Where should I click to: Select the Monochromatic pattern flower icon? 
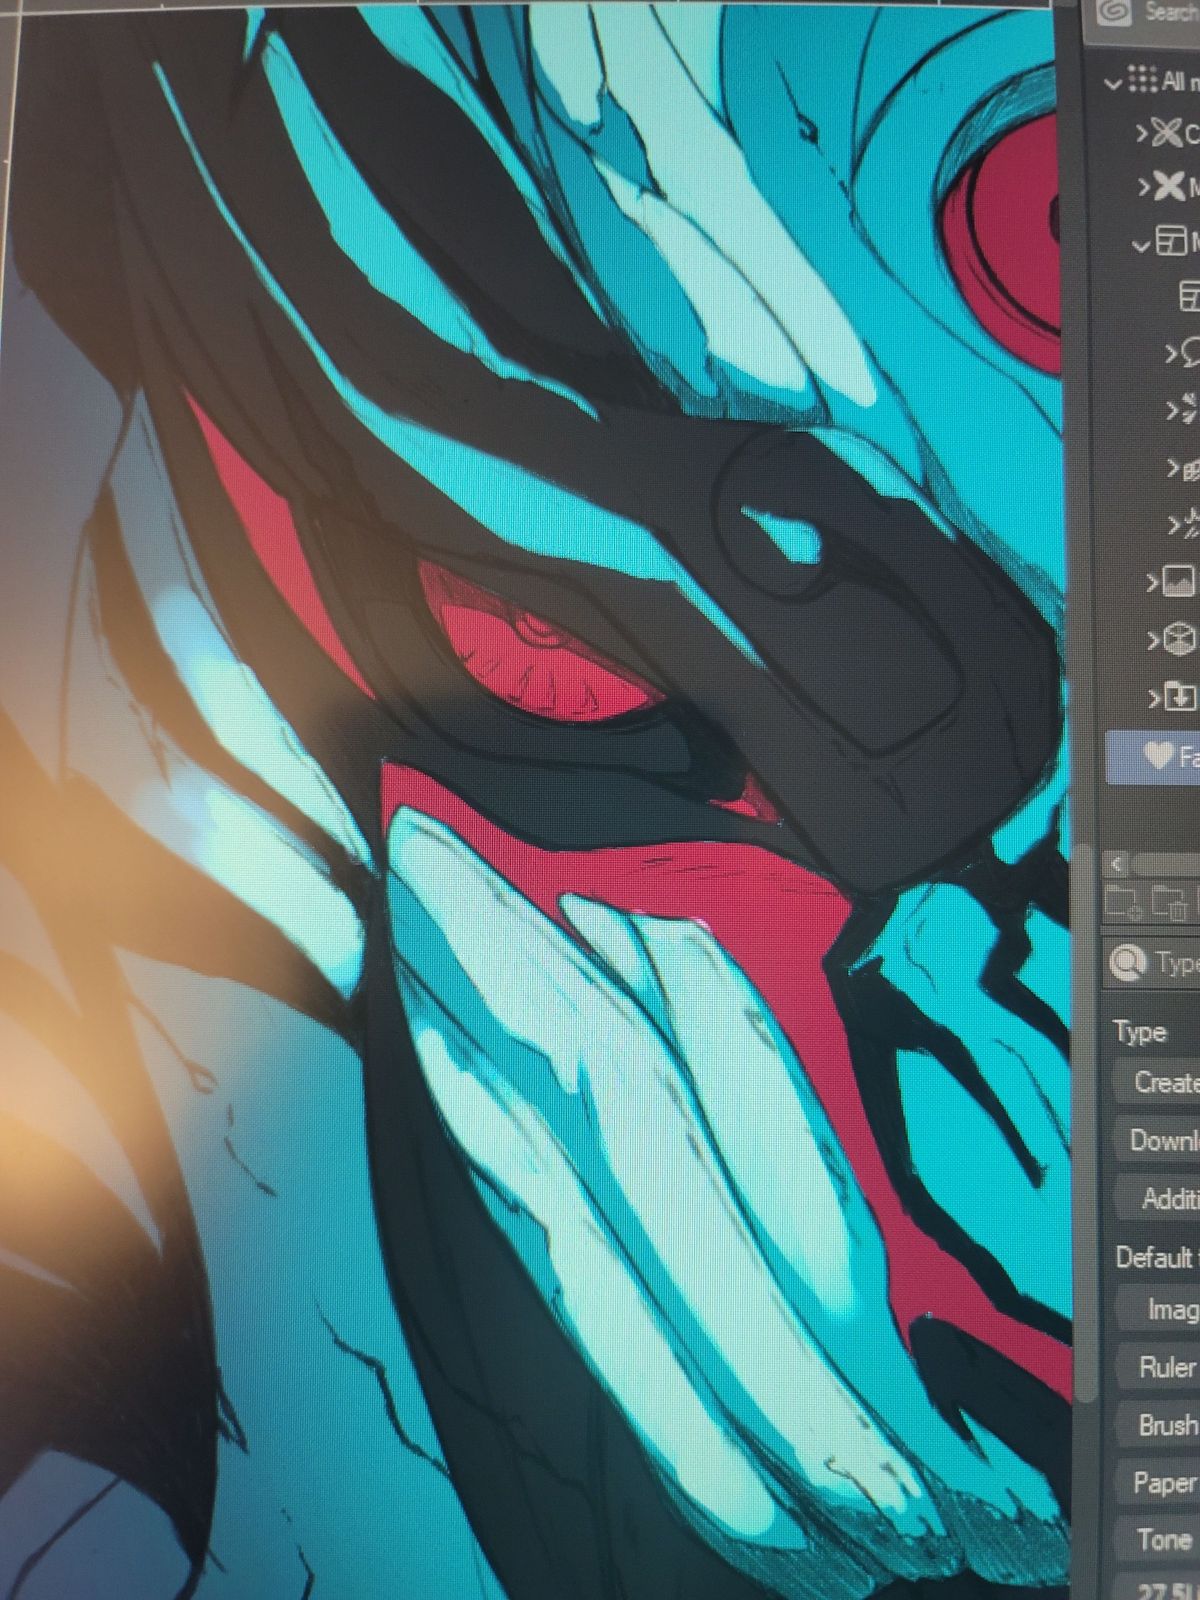pyautogui.click(x=1168, y=186)
